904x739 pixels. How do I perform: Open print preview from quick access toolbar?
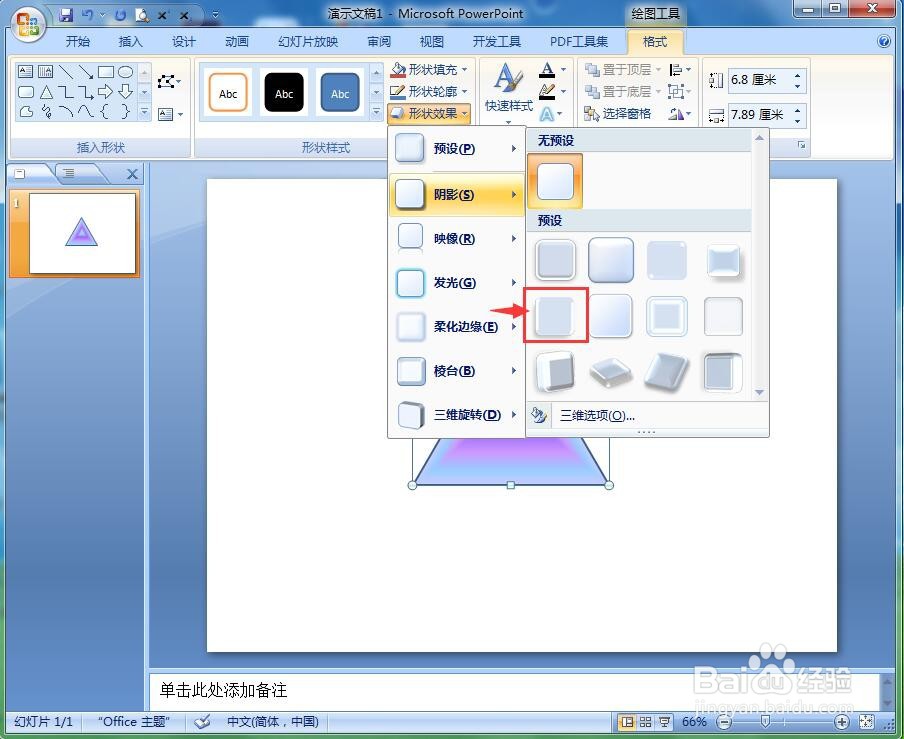coord(142,15)
